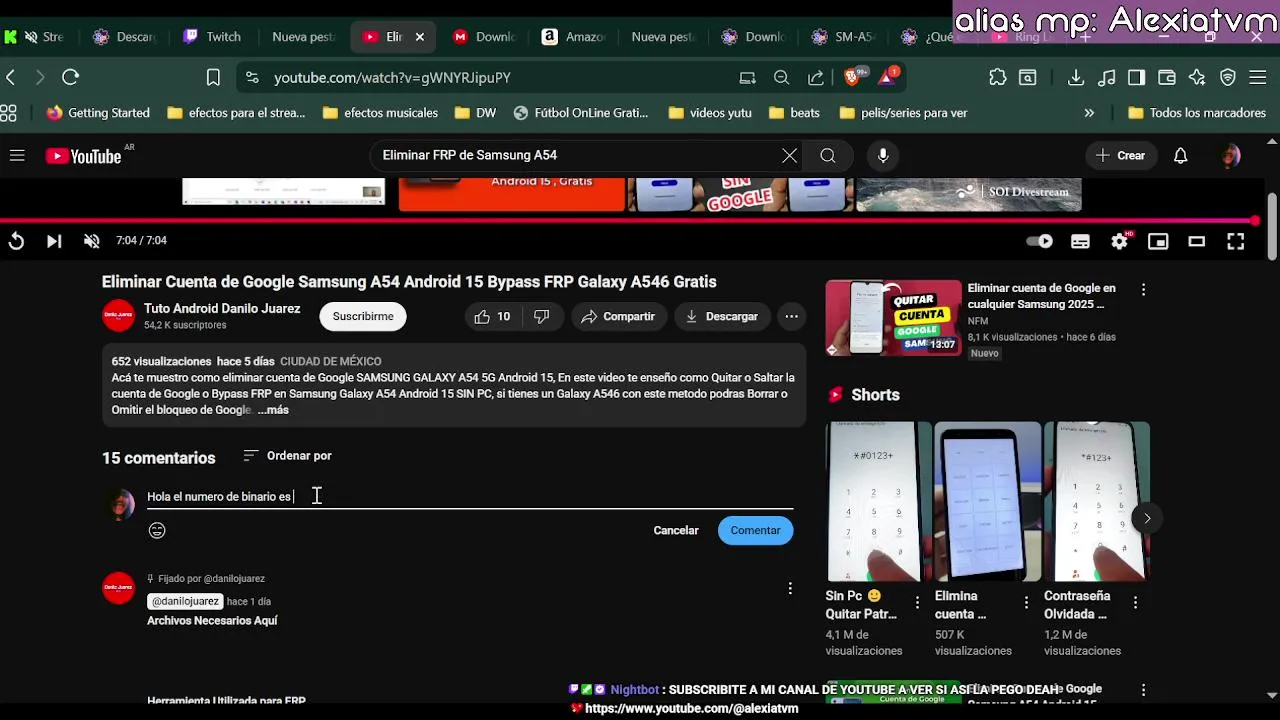Cancel the comment with Cancelar

pos(676,530)
